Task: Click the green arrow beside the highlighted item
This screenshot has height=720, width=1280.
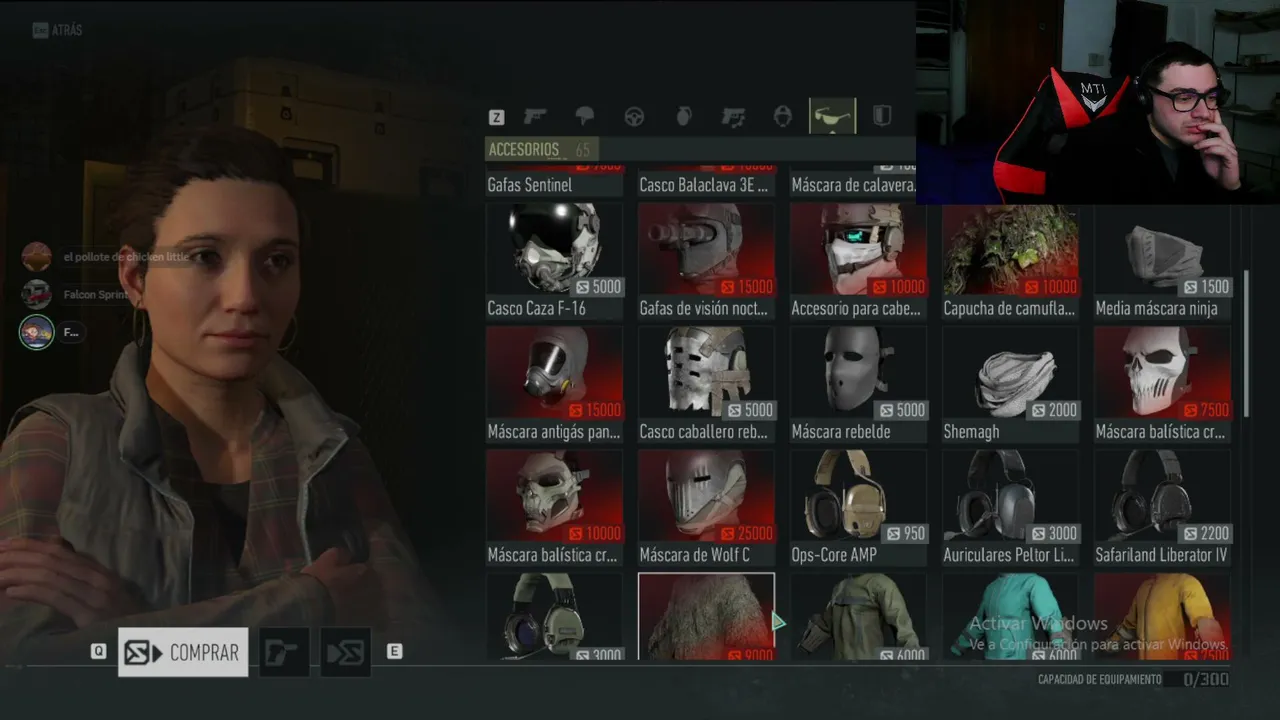Action: 778,622
